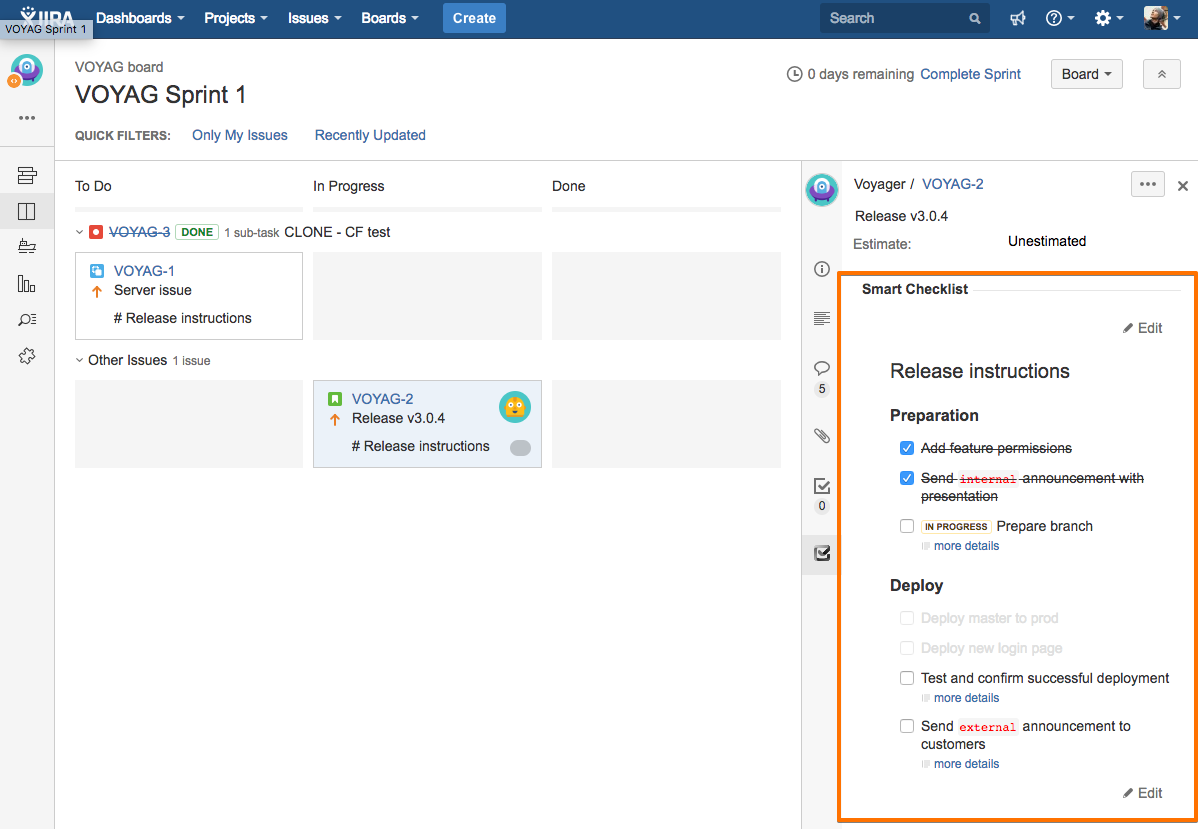Open Issues search icon in sidebar
The height and width of the screenshot is (829, 1202).
click(27, 319)
